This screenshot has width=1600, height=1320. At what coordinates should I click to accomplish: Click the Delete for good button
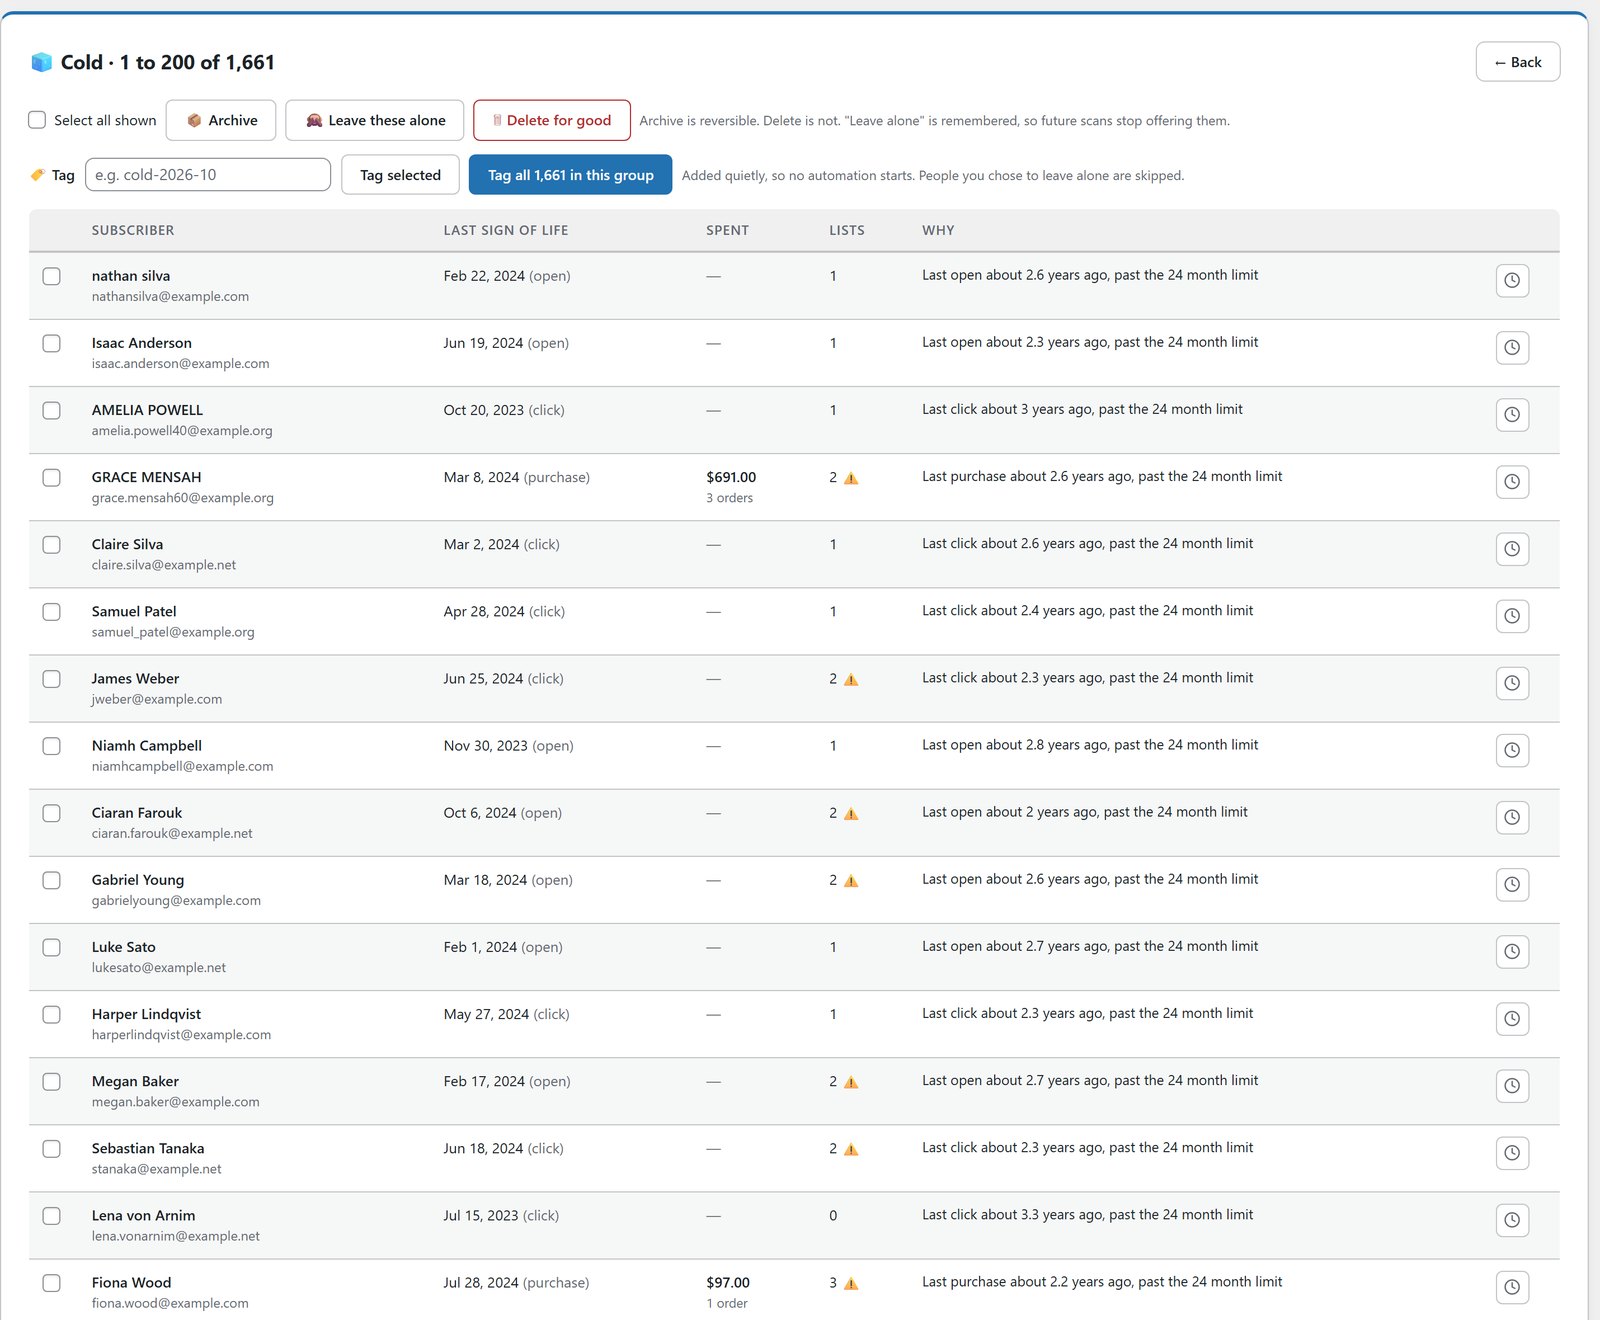[552, 120]
